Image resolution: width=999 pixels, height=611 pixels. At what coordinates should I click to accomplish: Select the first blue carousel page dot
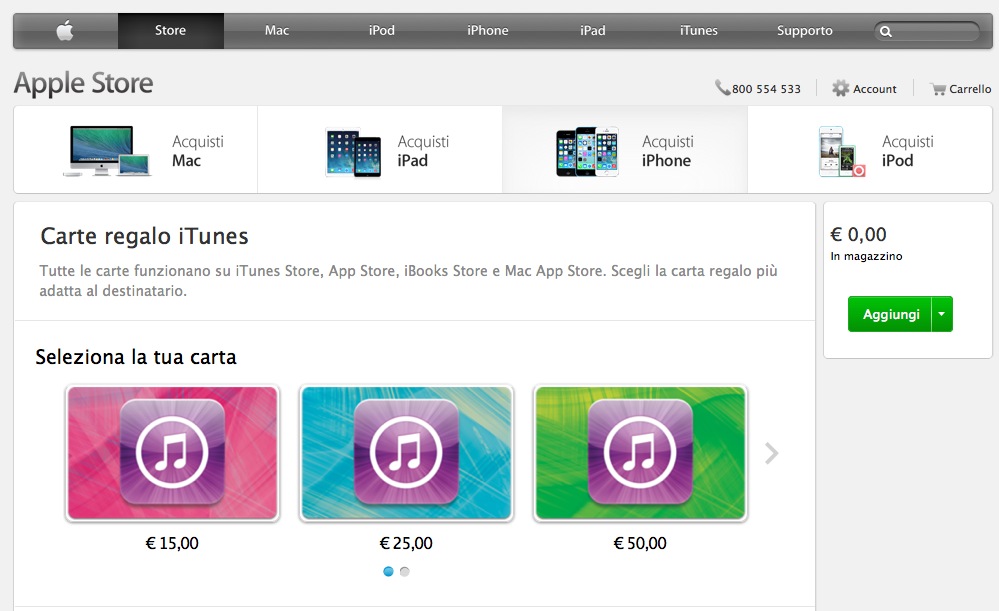pos(388,571)
